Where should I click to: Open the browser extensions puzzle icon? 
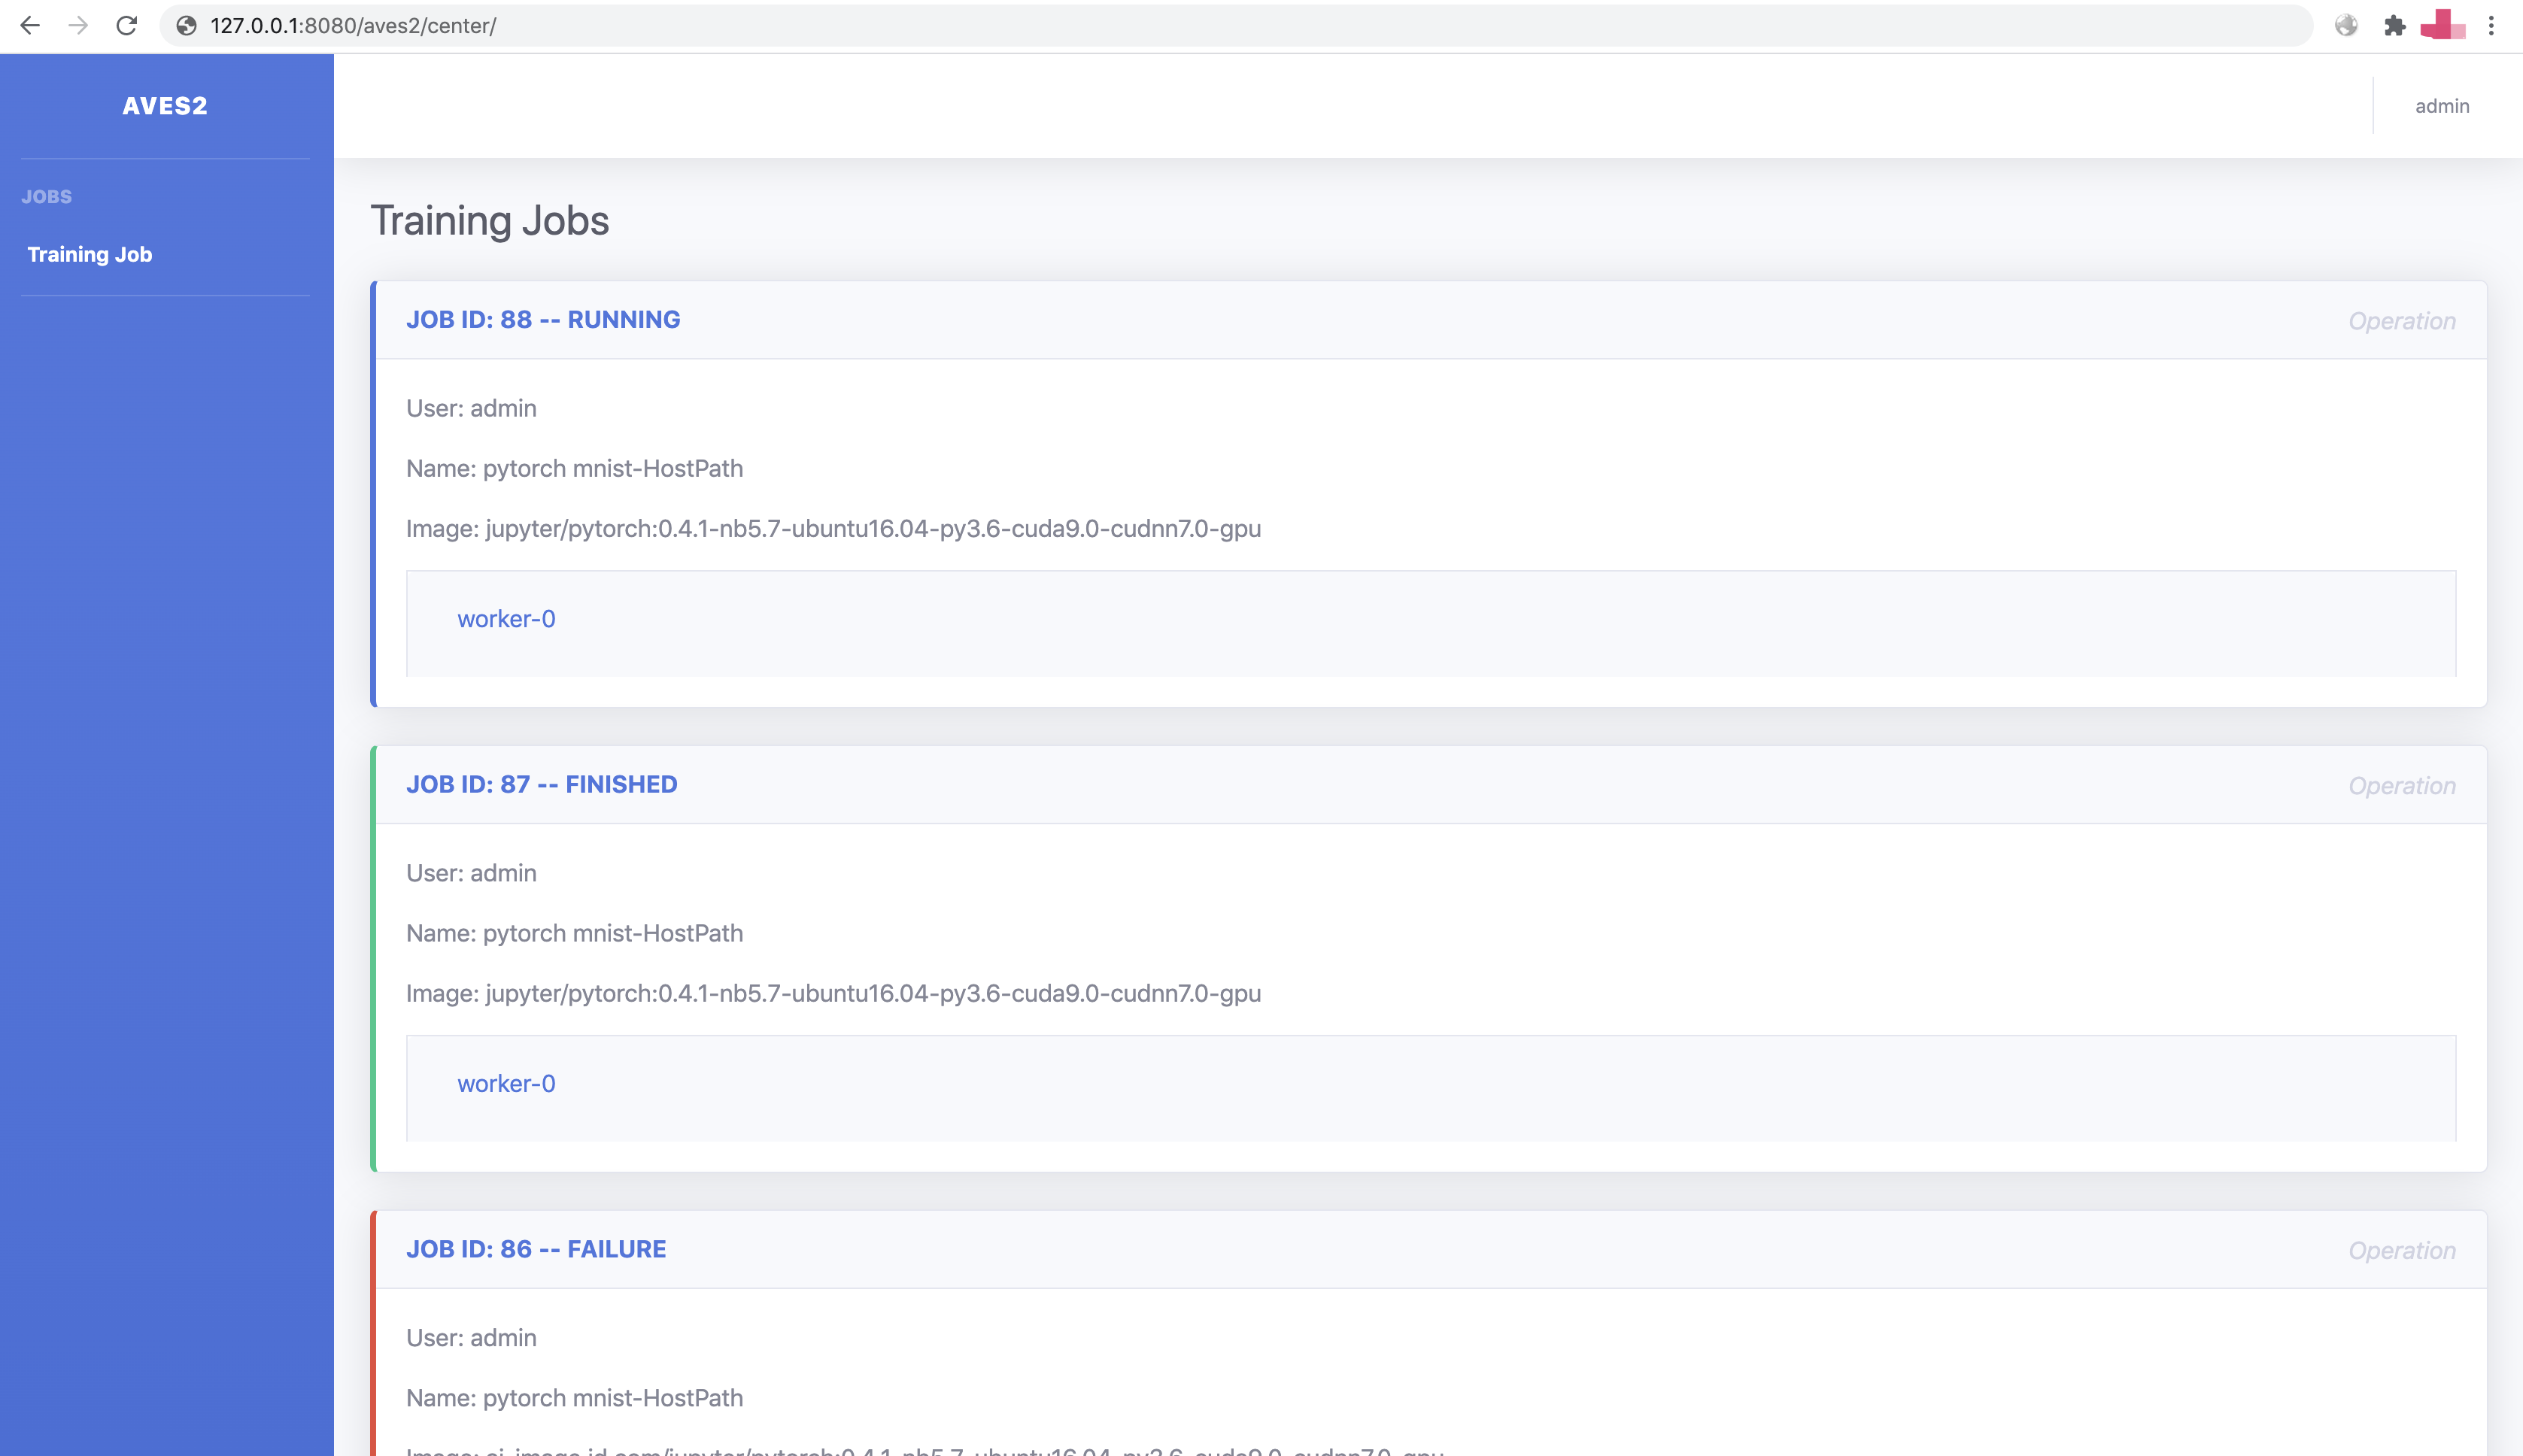(x=2394, y=25)
